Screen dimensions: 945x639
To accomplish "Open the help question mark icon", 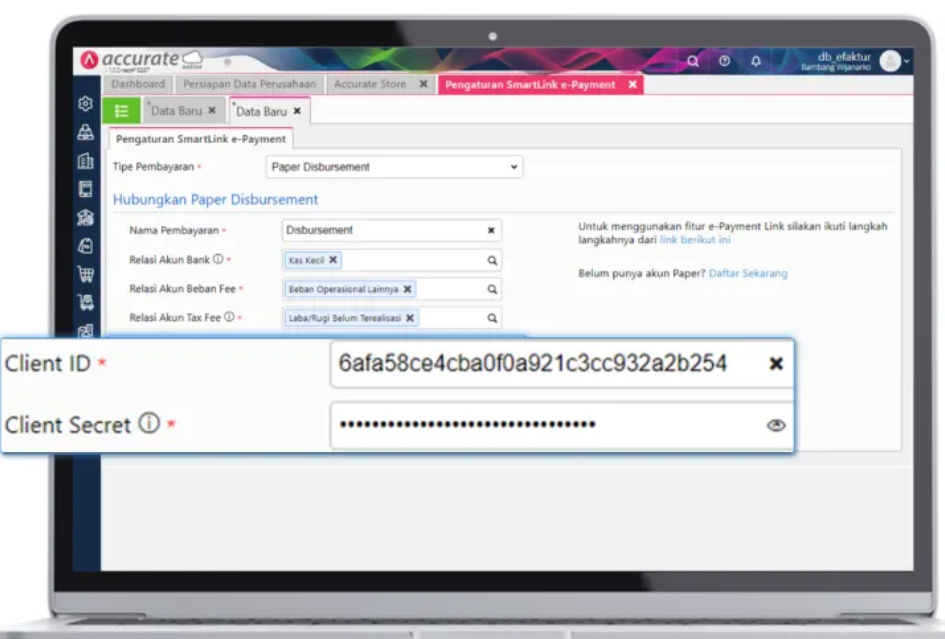I will click(x=724, y=61).
